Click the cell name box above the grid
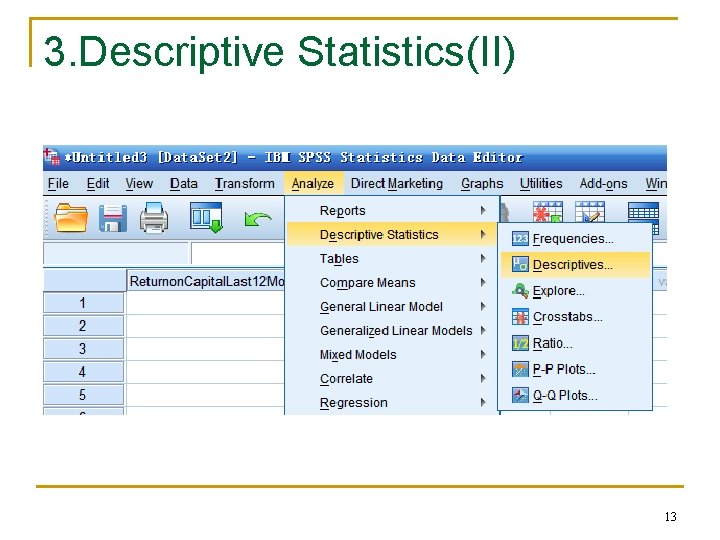The height and width of the screenshot is (540, 720). point(116,253)
